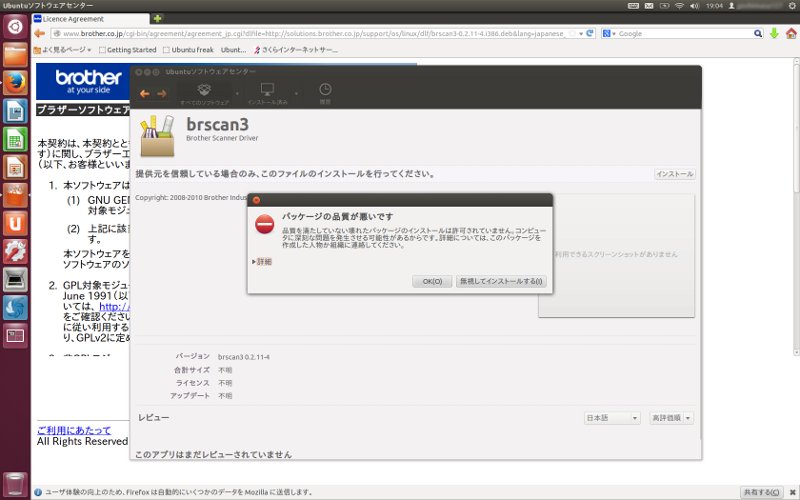
Task: Click the Firefox back arrow
Action: point(39,34)
